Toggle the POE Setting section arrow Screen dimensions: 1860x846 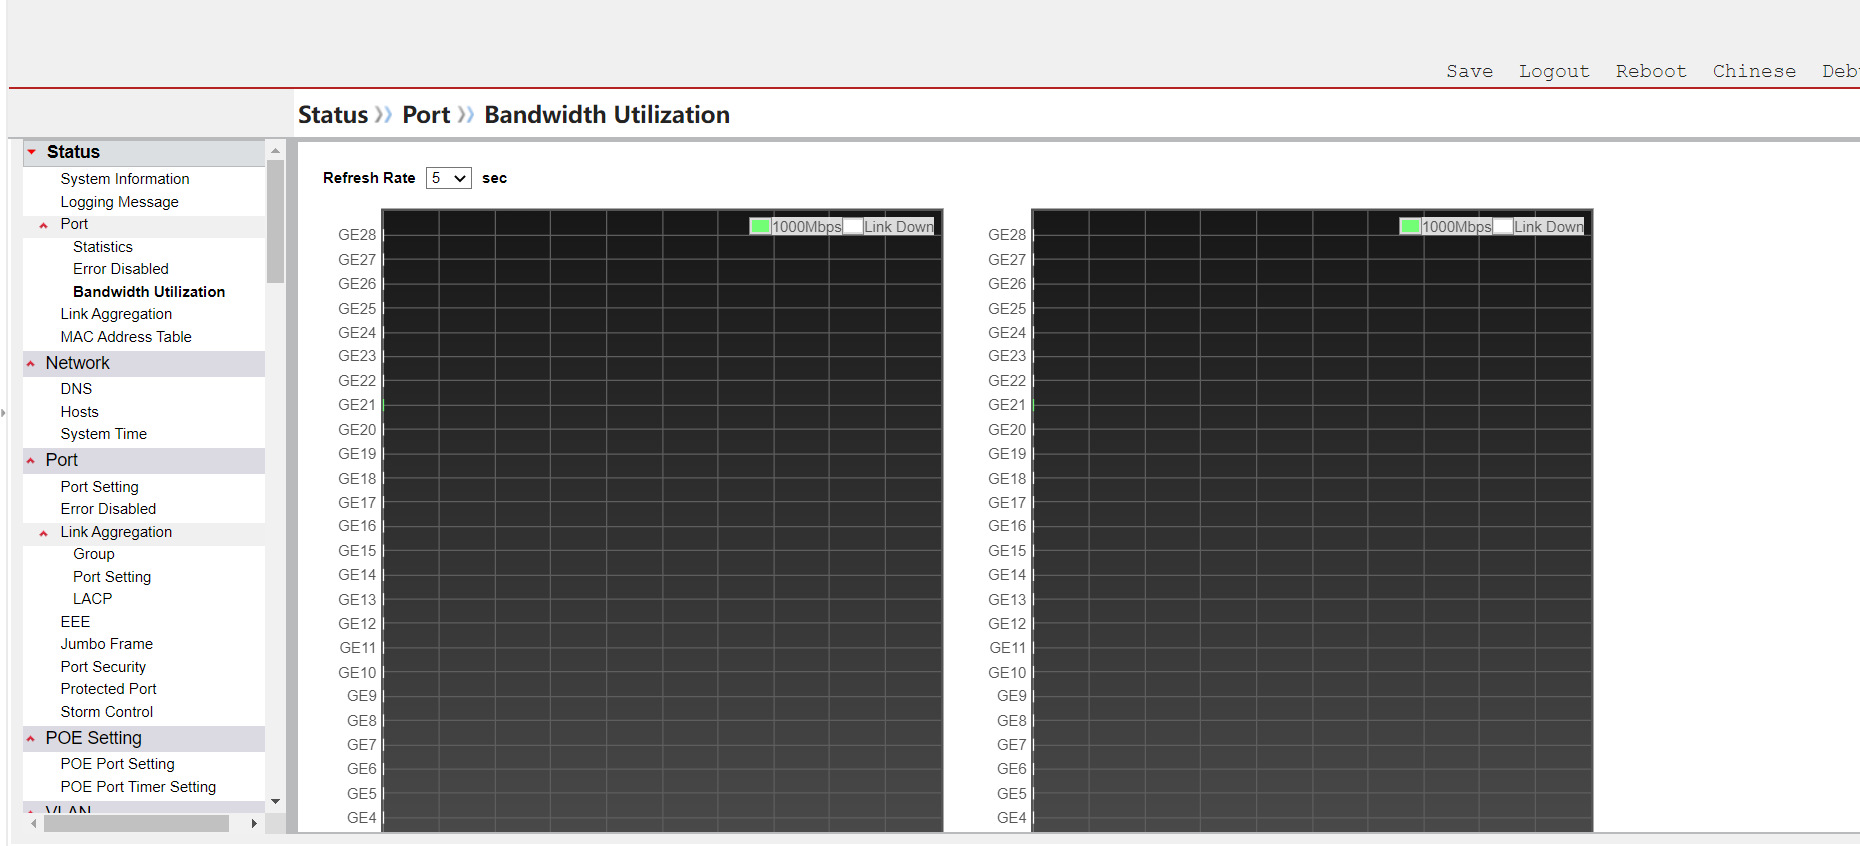coord(31,739)
